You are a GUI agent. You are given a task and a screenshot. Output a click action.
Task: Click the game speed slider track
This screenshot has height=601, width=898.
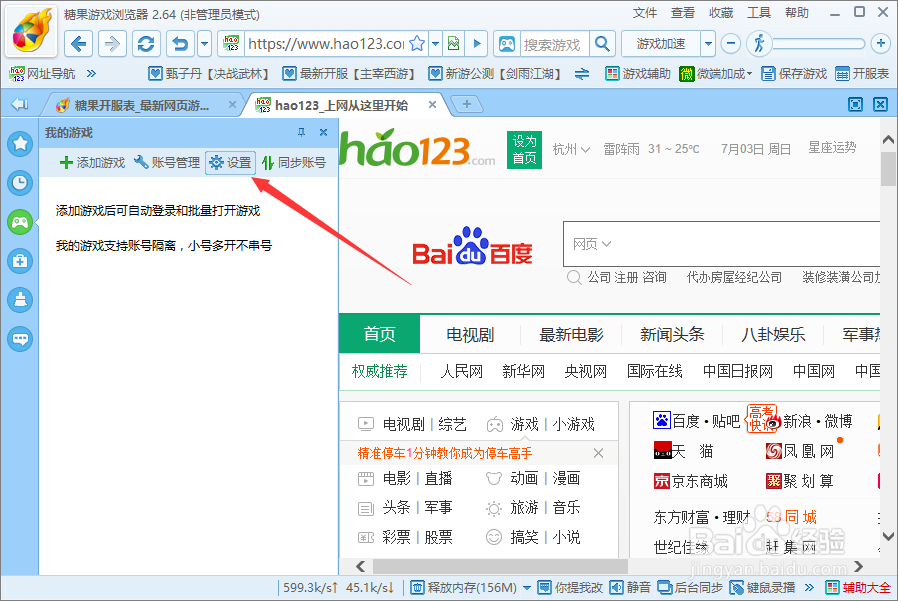pyautogui.click(x=818, y=44)
